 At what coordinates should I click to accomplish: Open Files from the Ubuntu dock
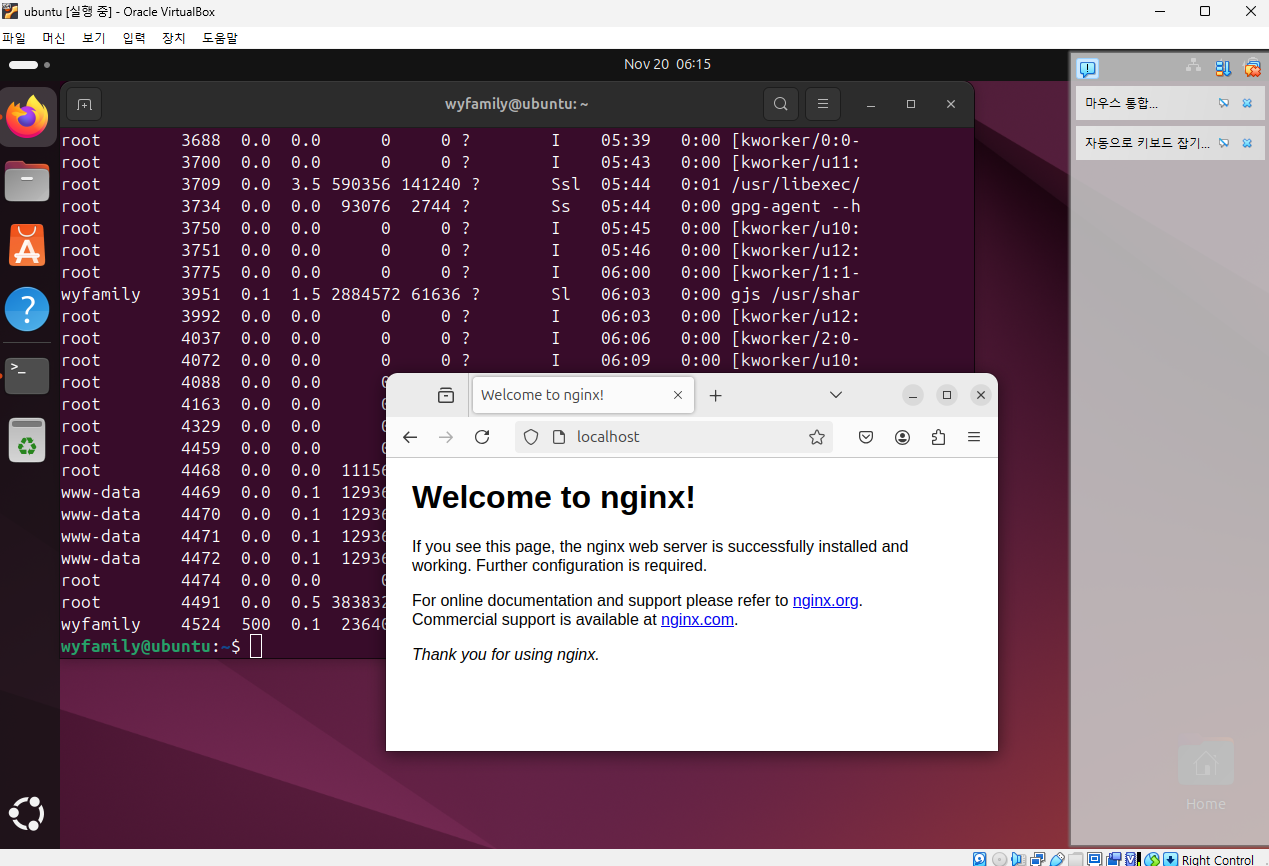[x=28, y=181]
